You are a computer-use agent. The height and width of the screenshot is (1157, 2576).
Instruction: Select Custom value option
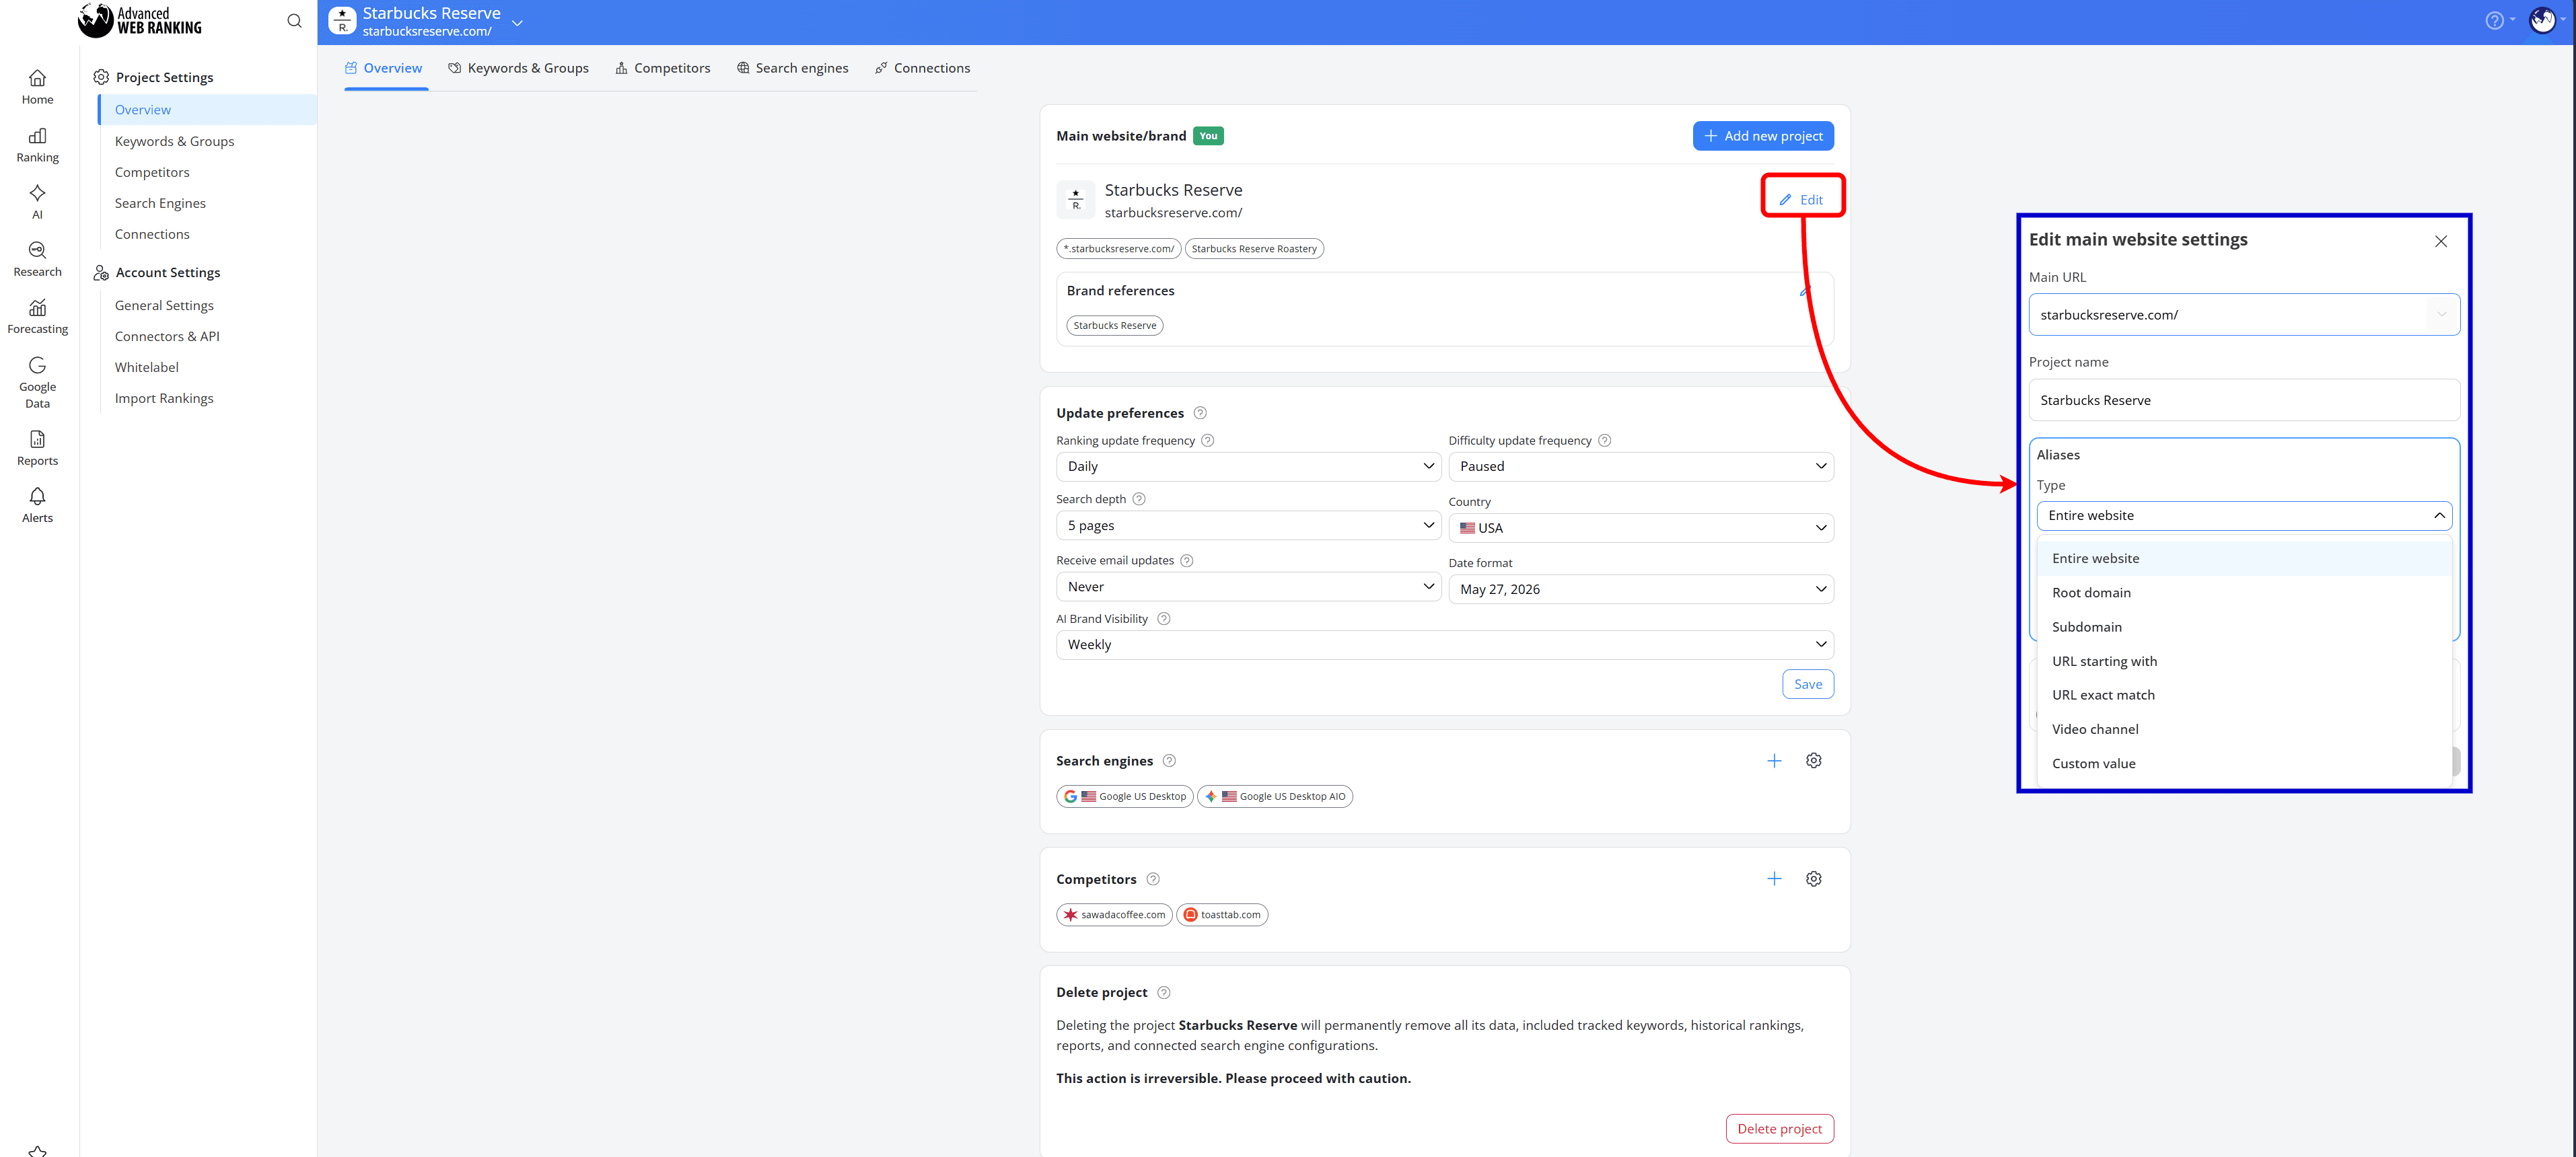tap(2243, 764)
